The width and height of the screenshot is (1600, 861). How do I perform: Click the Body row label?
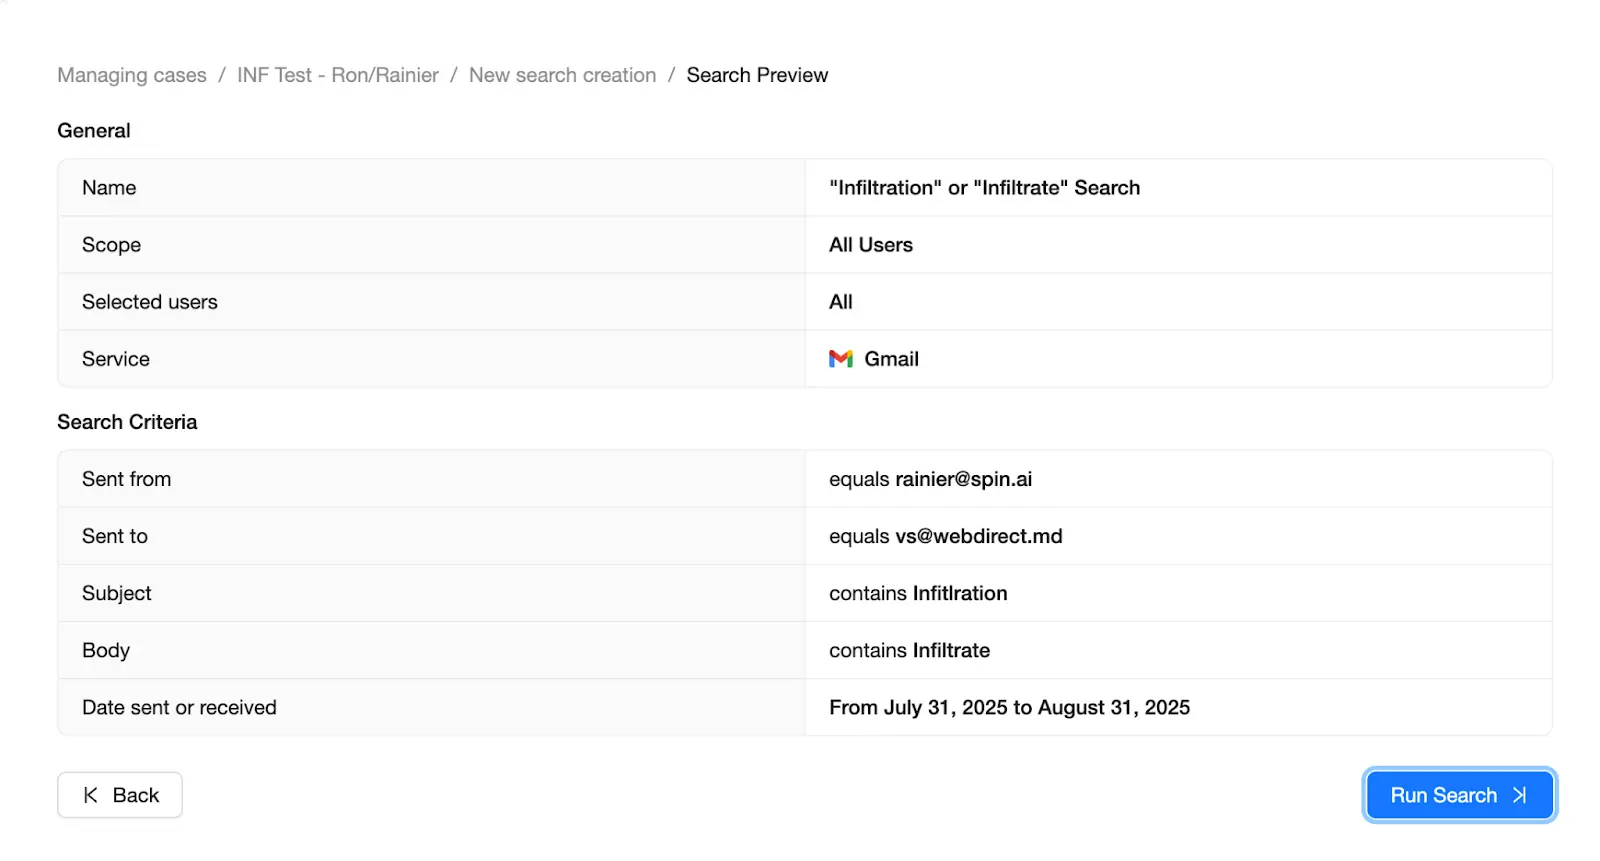[x=106, y=650]
